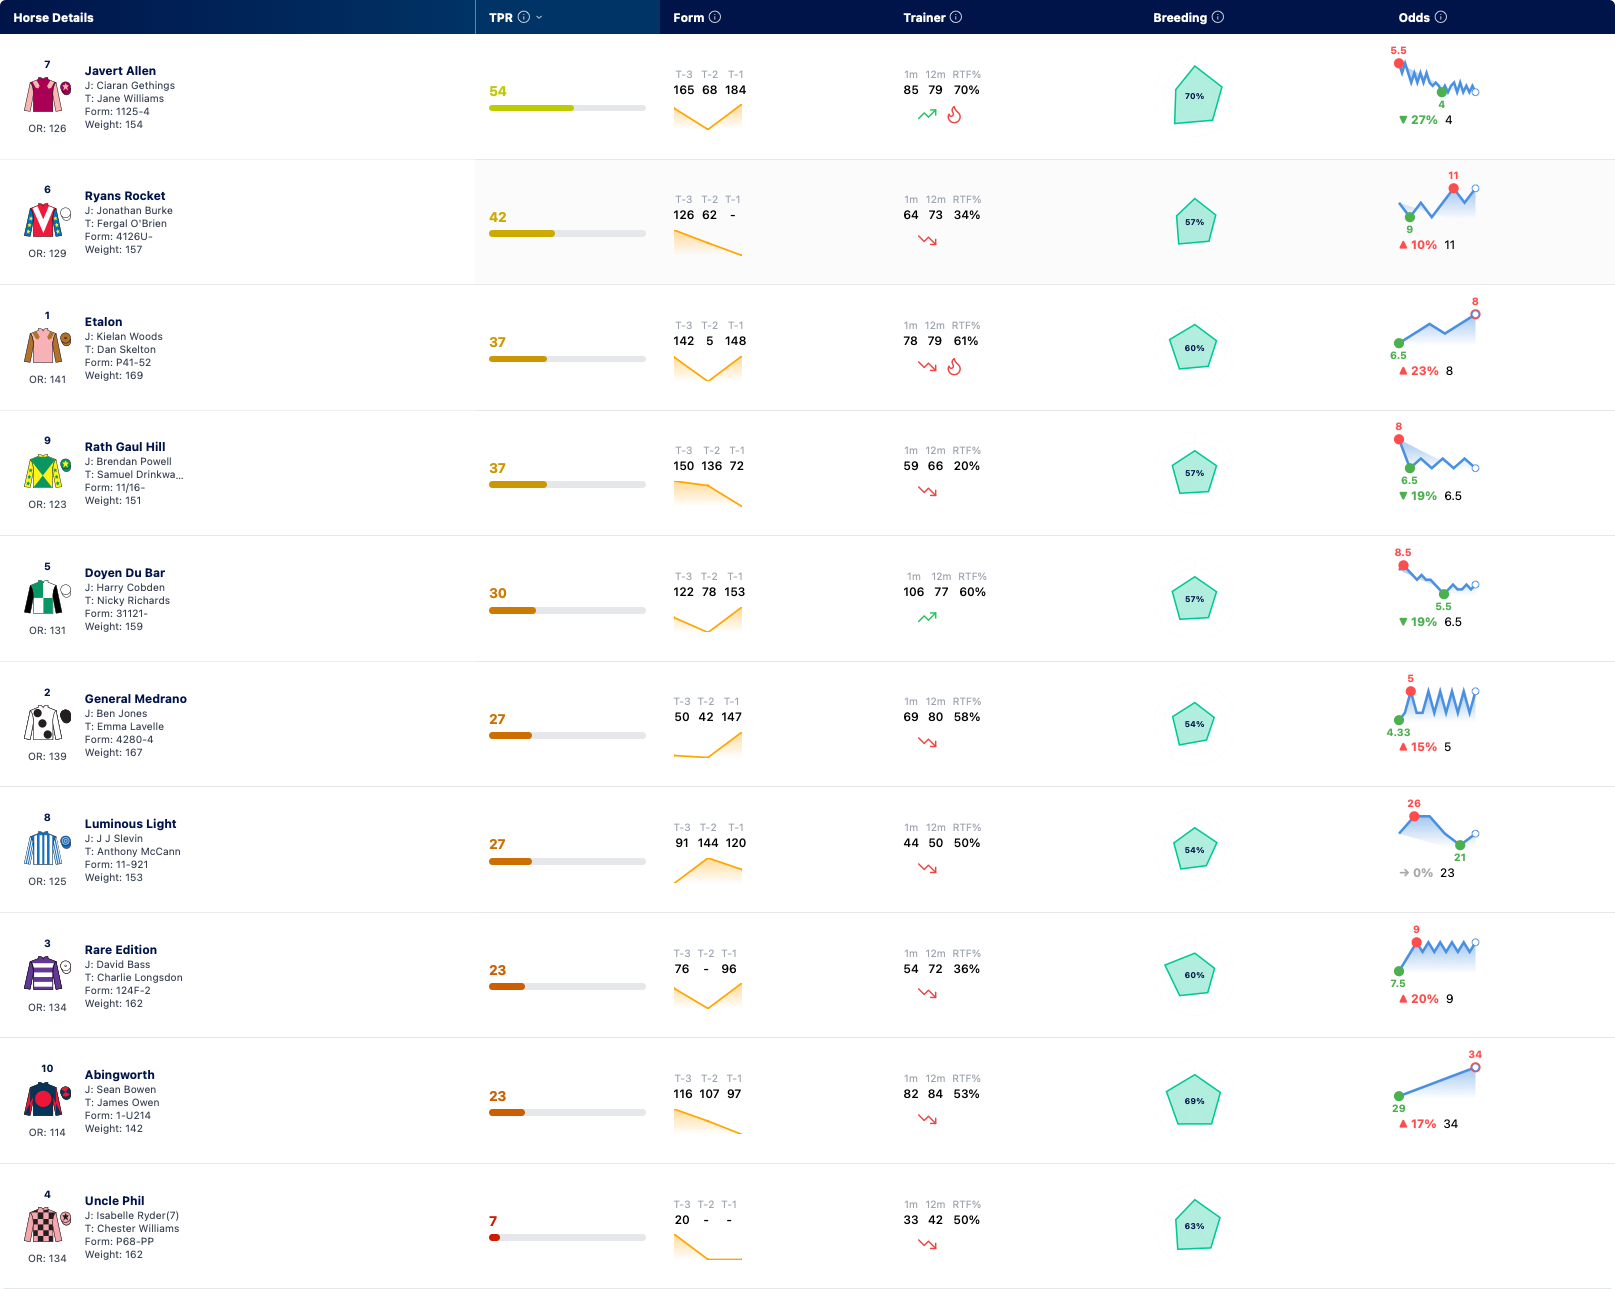Click Javert Allen's trainer hot flame icon
This screenshot has height=1289, width=1615.
coord(954,115)
